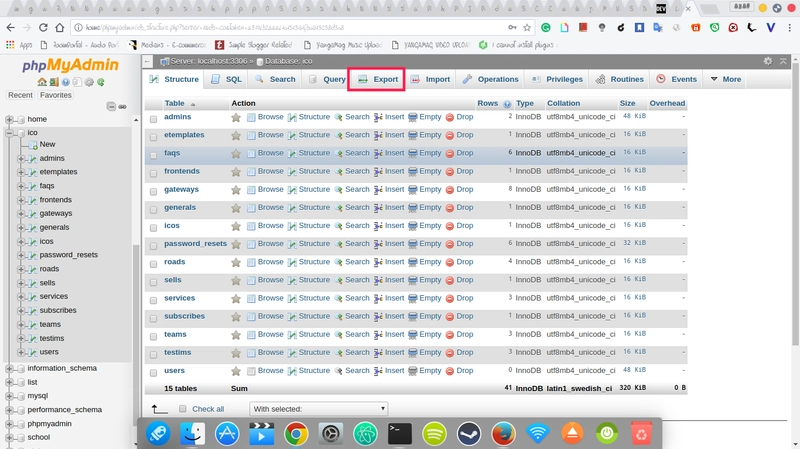Open the Favorites tables button
The image size is (800, 449).
[x=56, y=95]
